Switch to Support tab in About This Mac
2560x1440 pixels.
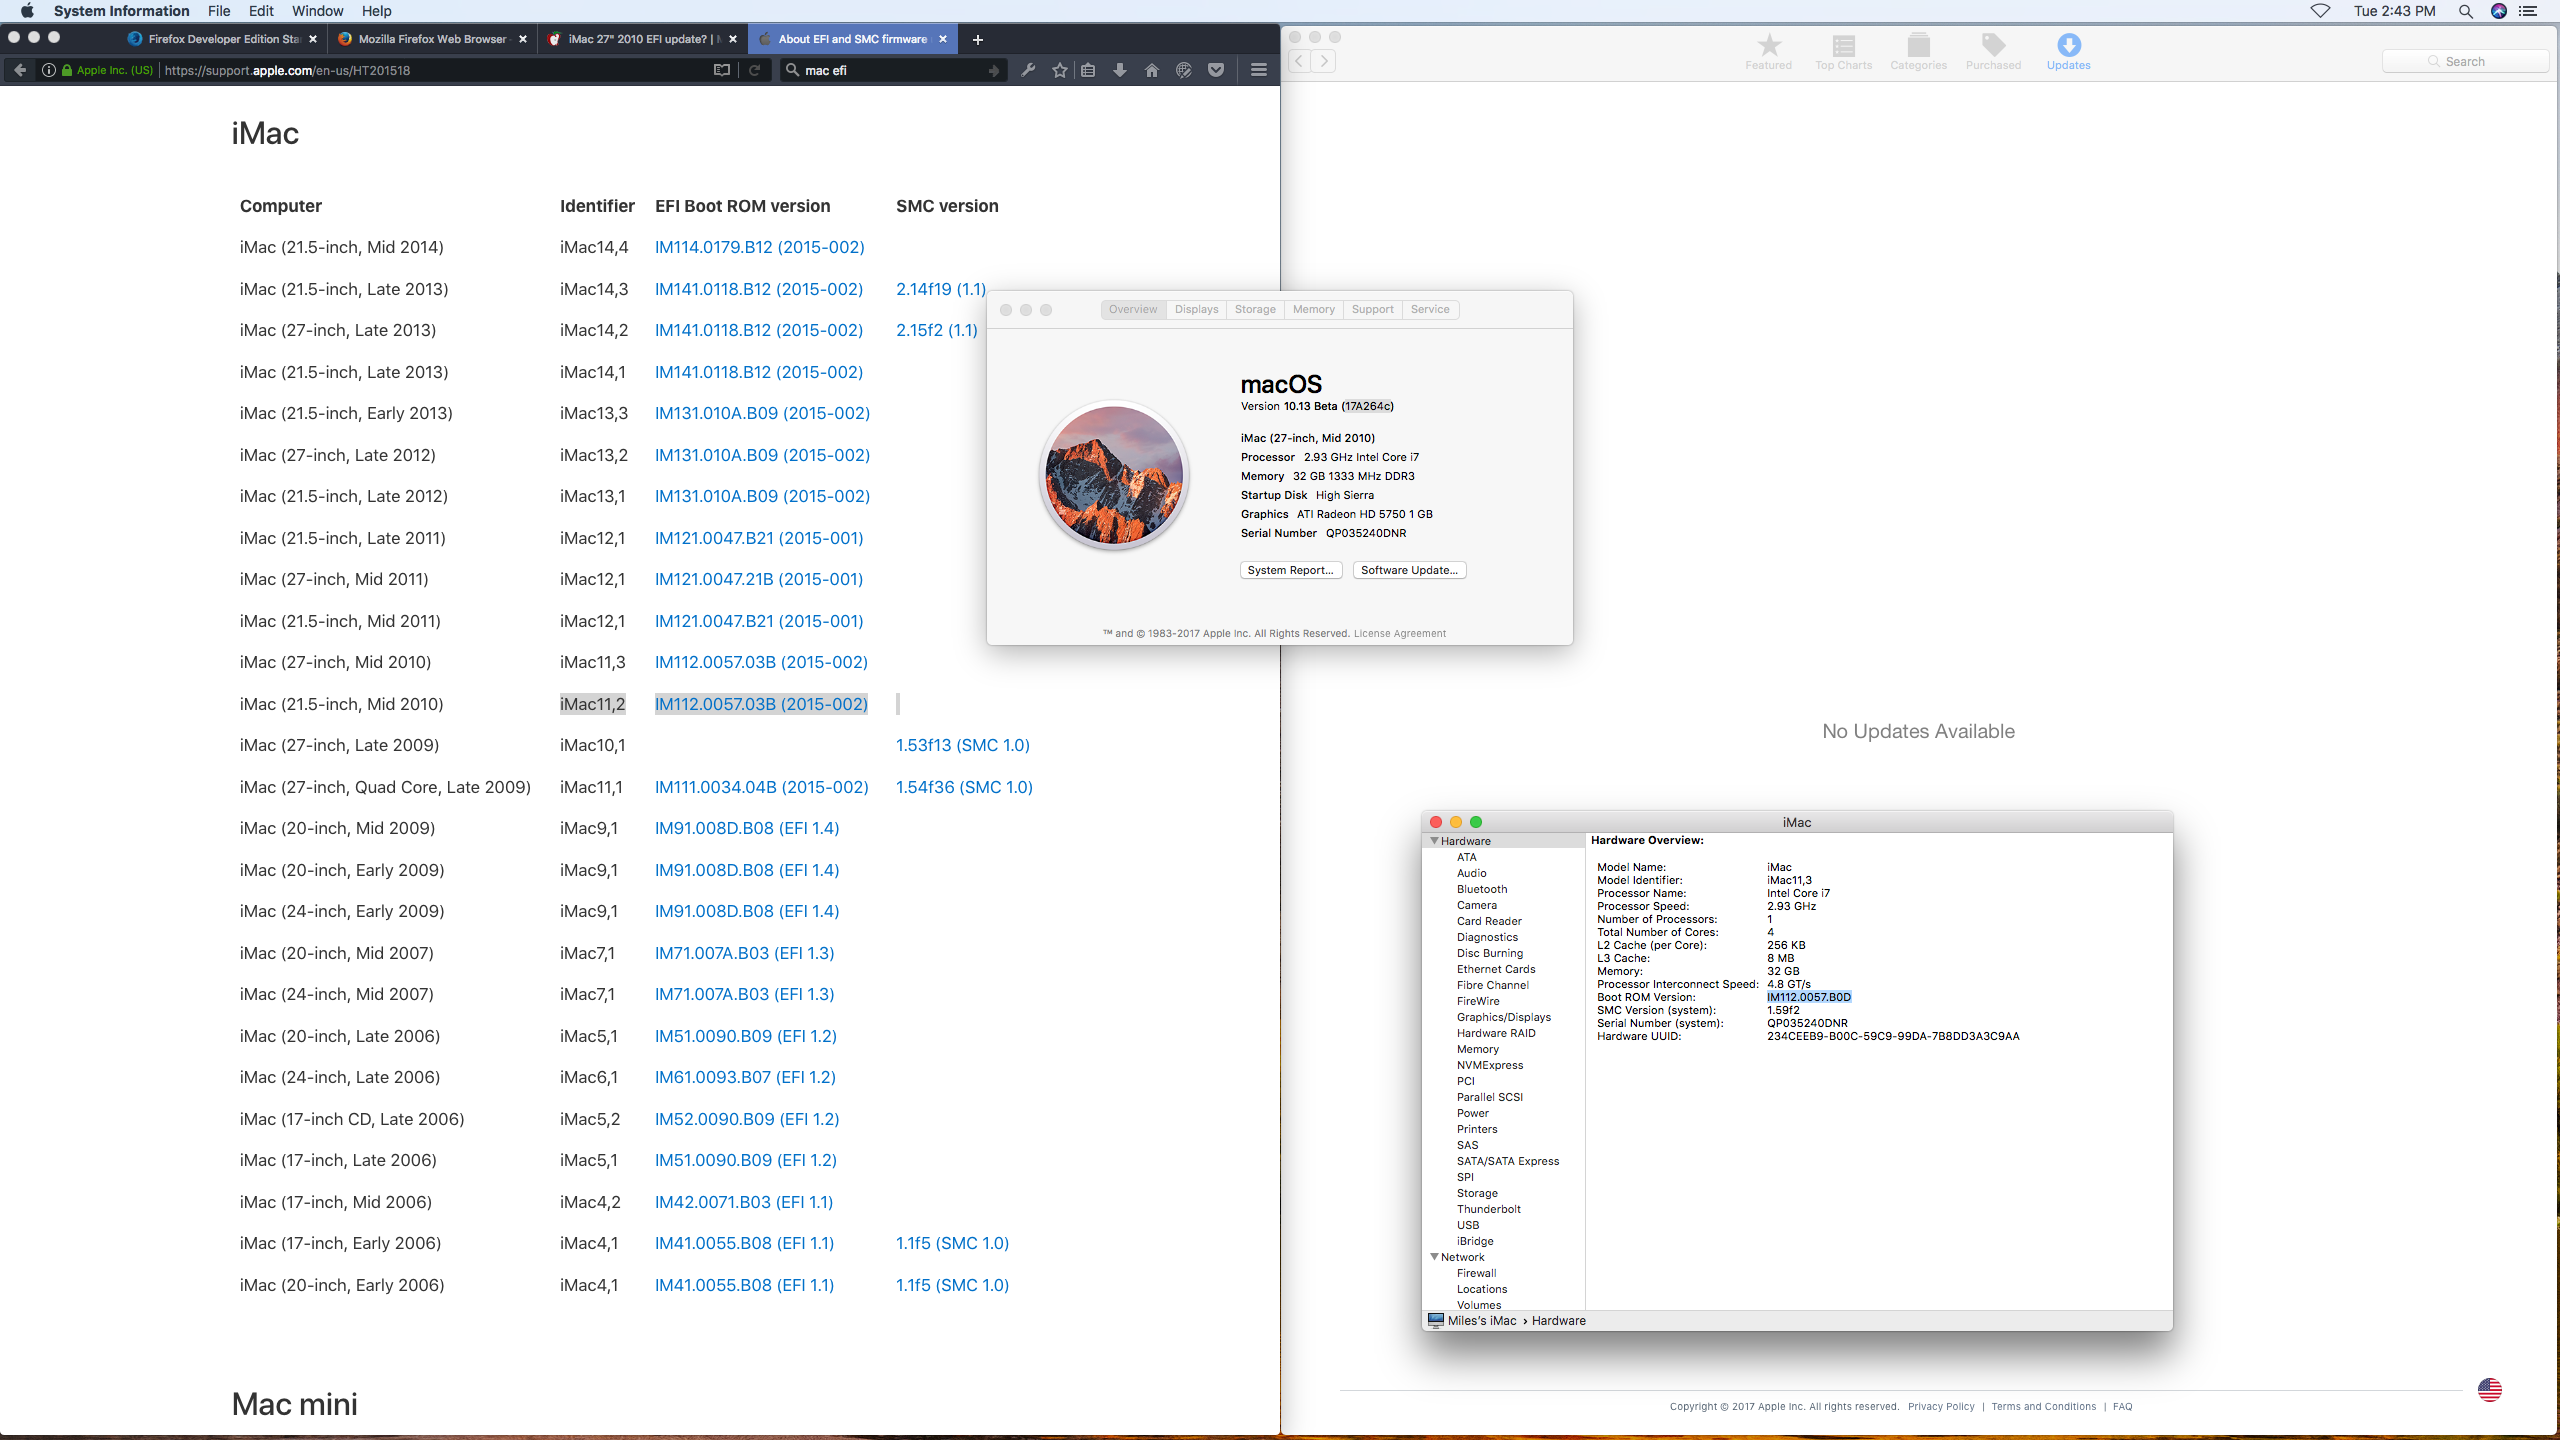(x=1372, y=309)
